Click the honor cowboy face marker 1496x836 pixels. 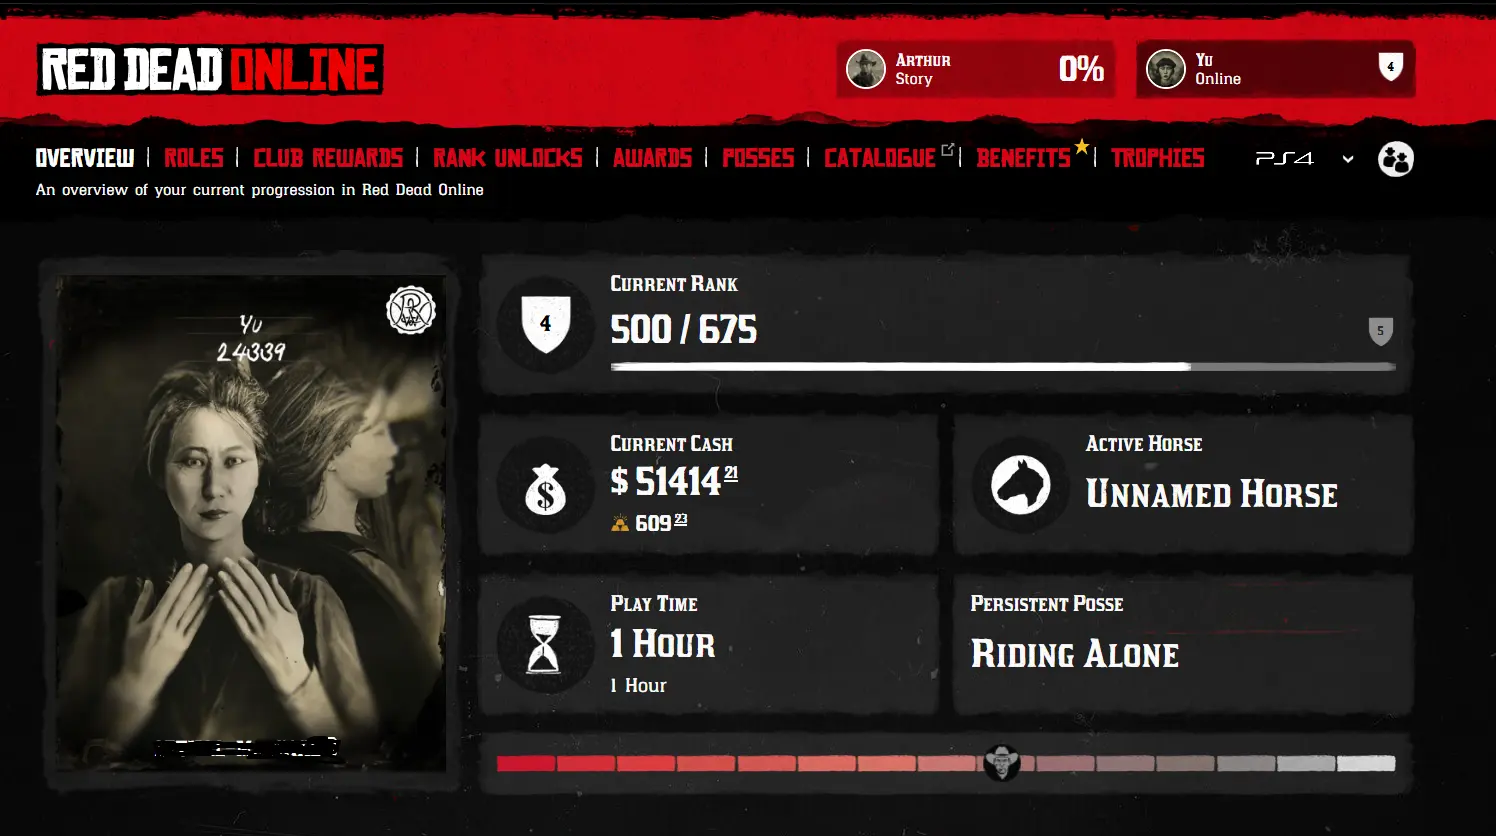(1001, 763)
